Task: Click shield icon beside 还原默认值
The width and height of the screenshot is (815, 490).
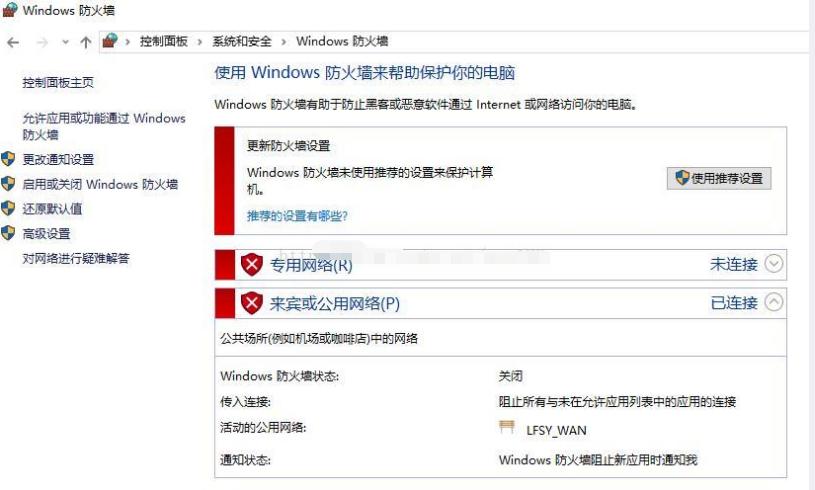Action: click(8, 208)
